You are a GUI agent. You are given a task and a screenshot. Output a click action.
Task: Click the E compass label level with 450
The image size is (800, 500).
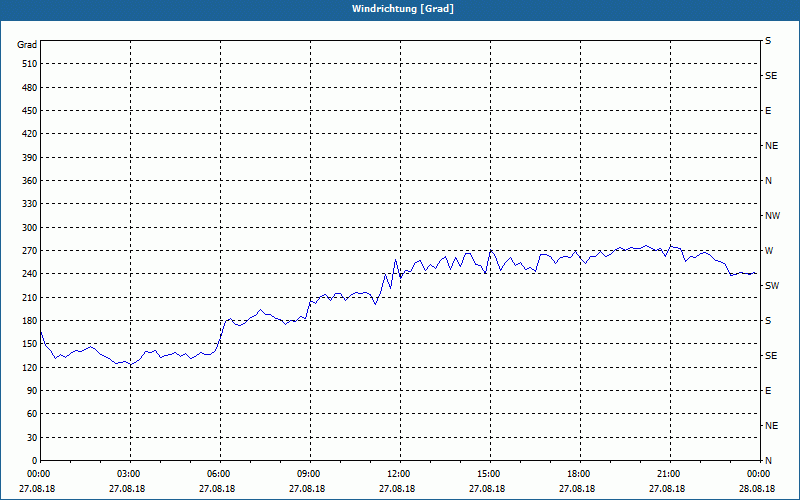point(768,111)
